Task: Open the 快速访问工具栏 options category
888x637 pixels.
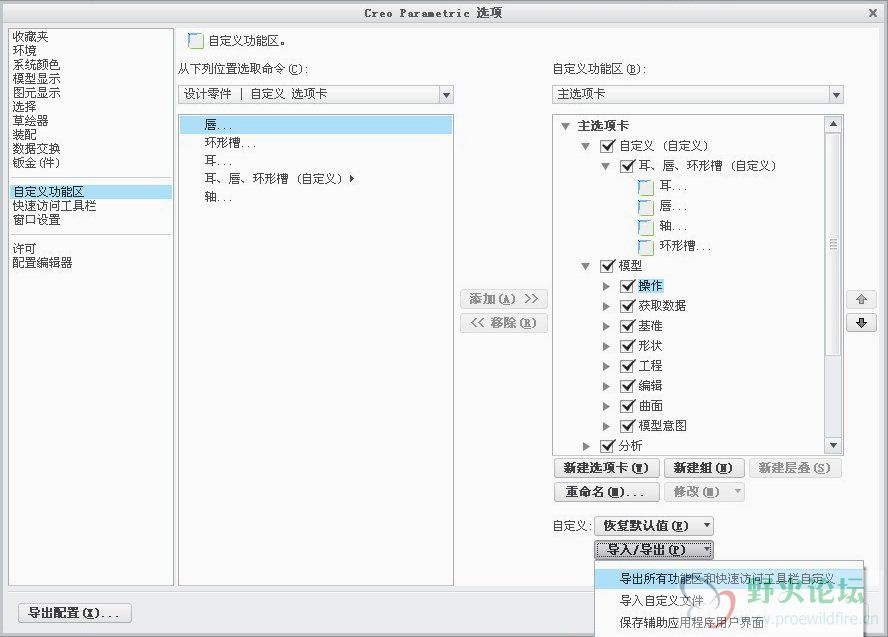Action: pyautogui.click(x=54, y=206)
